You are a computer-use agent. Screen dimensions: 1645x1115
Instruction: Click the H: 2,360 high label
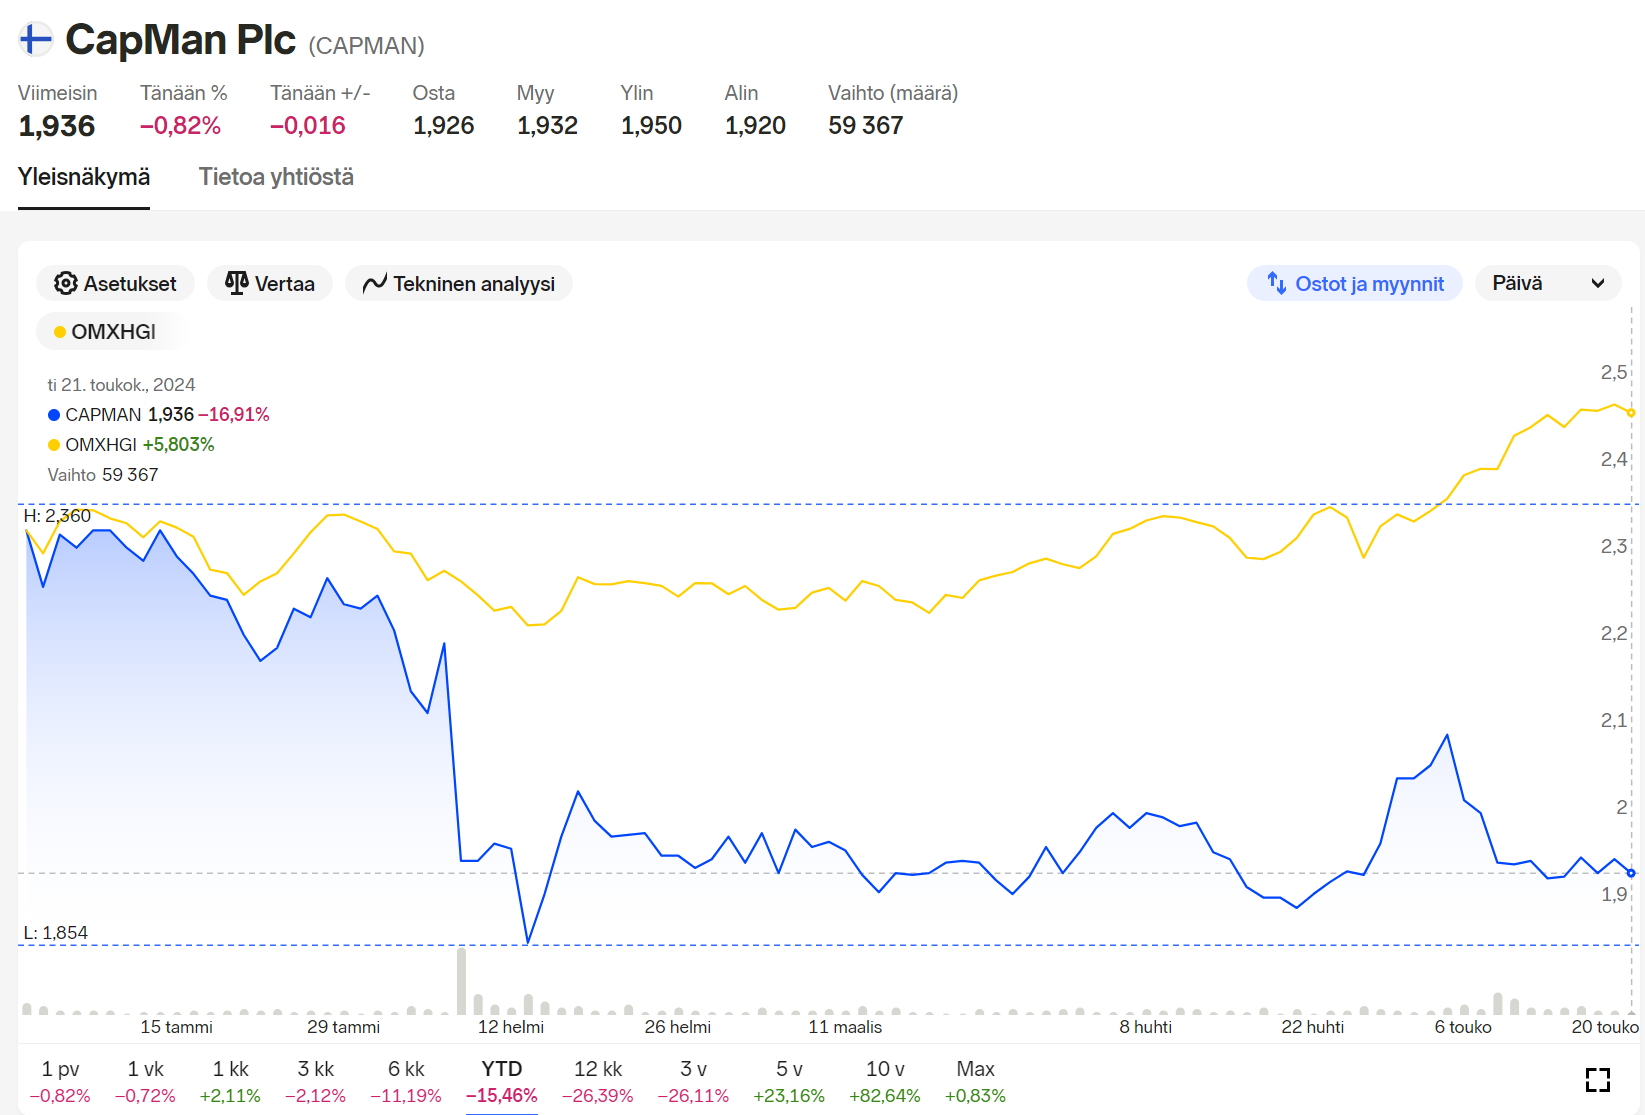point(57,516)
